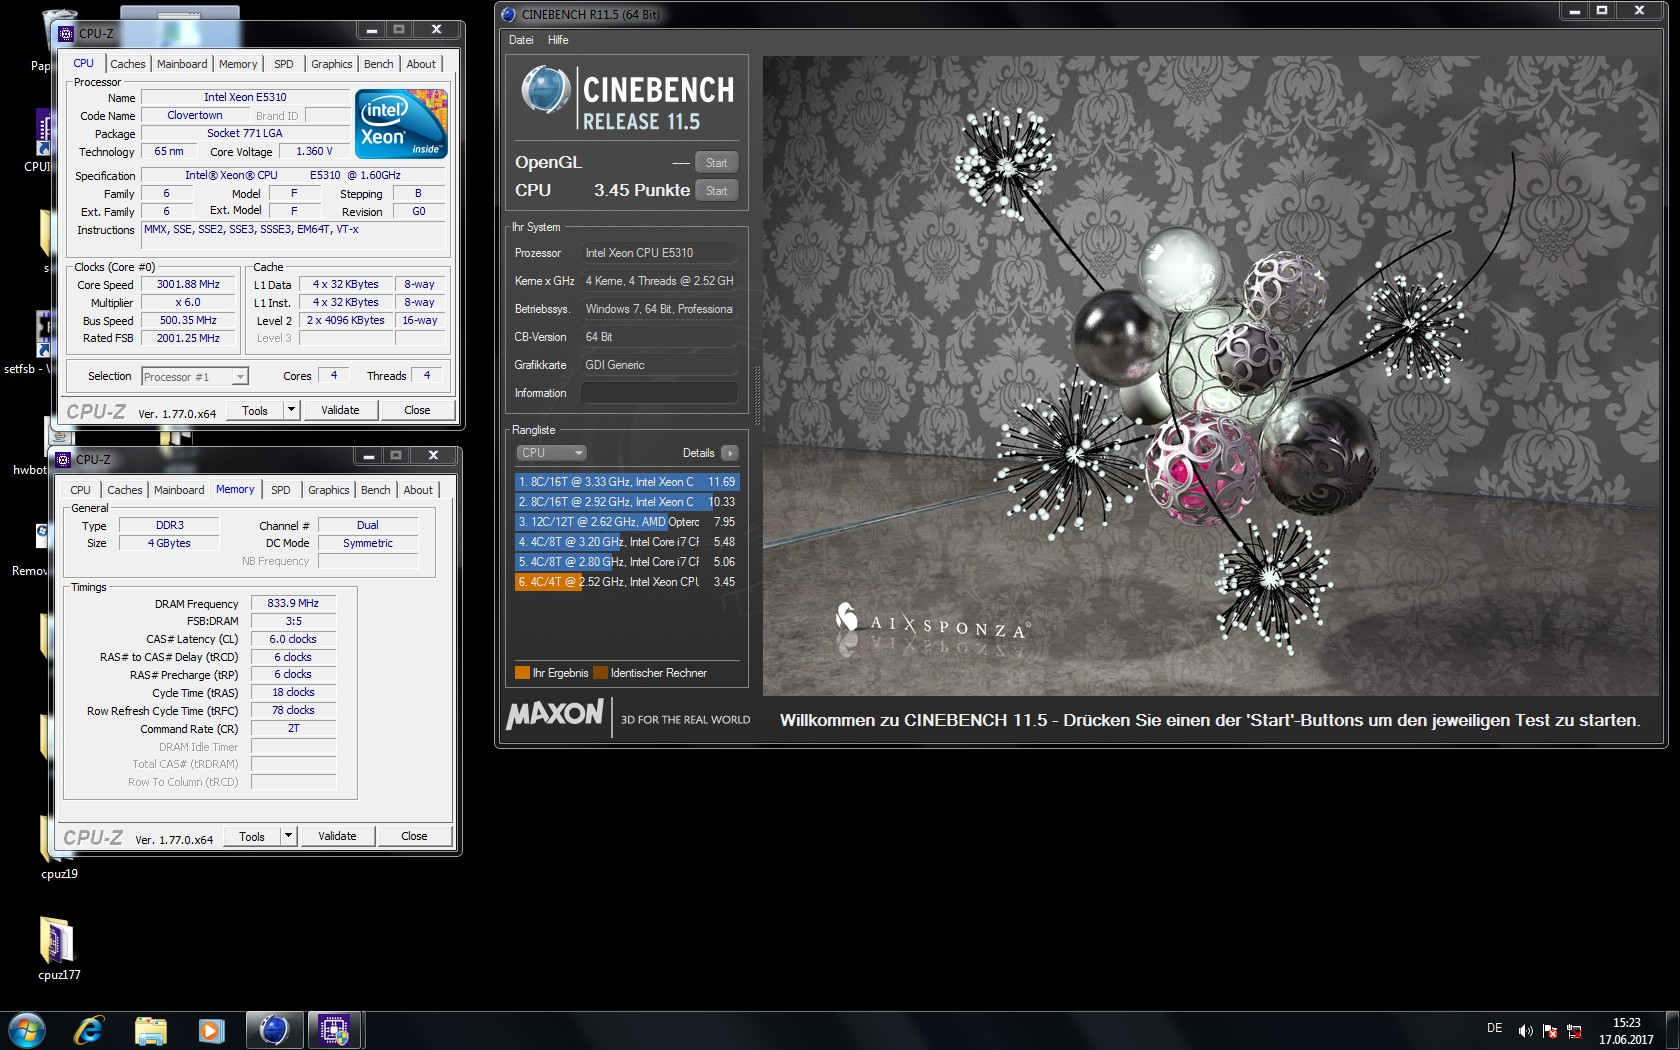Image resolution: width=1680 pixels, height=1050 pixels.
Task: Select ranking row 4C/8T @ 3.20 GHz
Action: coord(627,542)
